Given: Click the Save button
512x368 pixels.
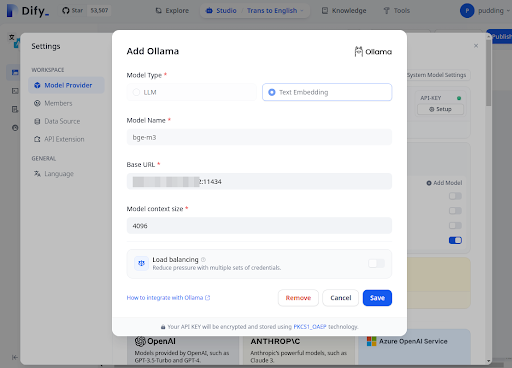Looking at the screenshot, I should point(377,298).
